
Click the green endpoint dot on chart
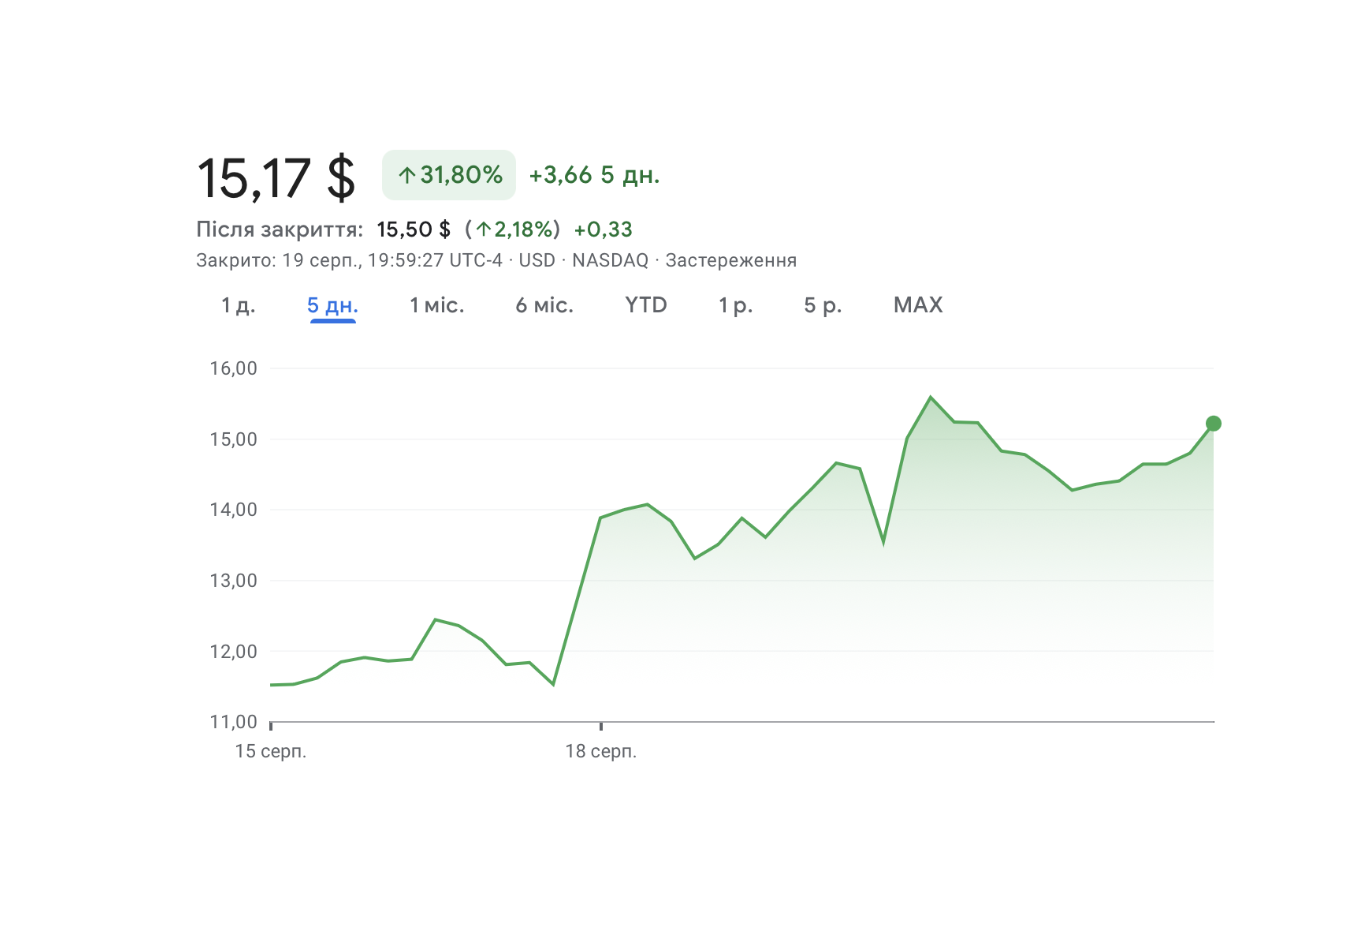click(x=1213, y=424)
